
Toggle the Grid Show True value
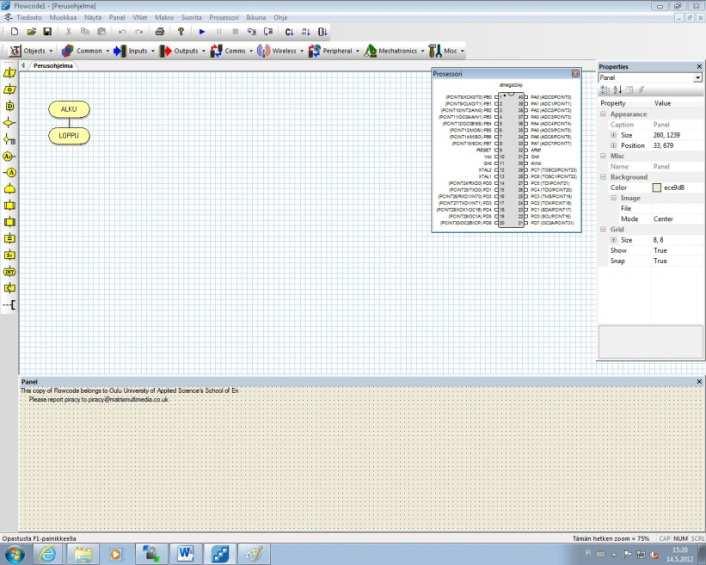[x=660, y=250]
